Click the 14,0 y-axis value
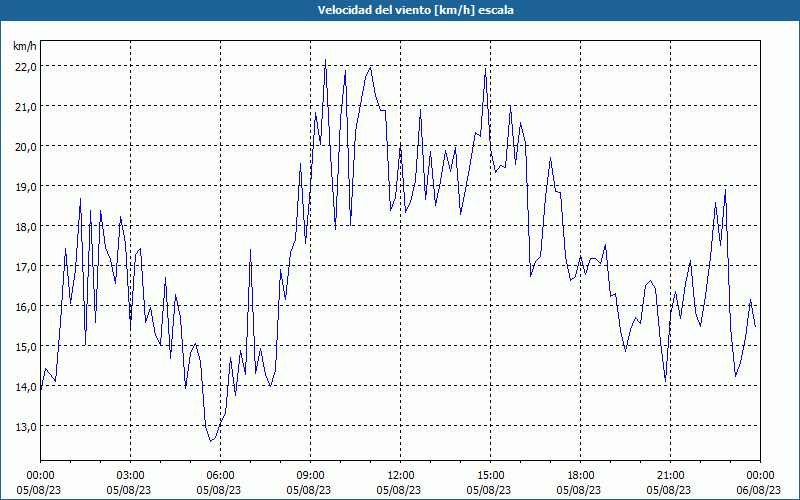This screenshot has width=800, height=500. click(26, 387)
